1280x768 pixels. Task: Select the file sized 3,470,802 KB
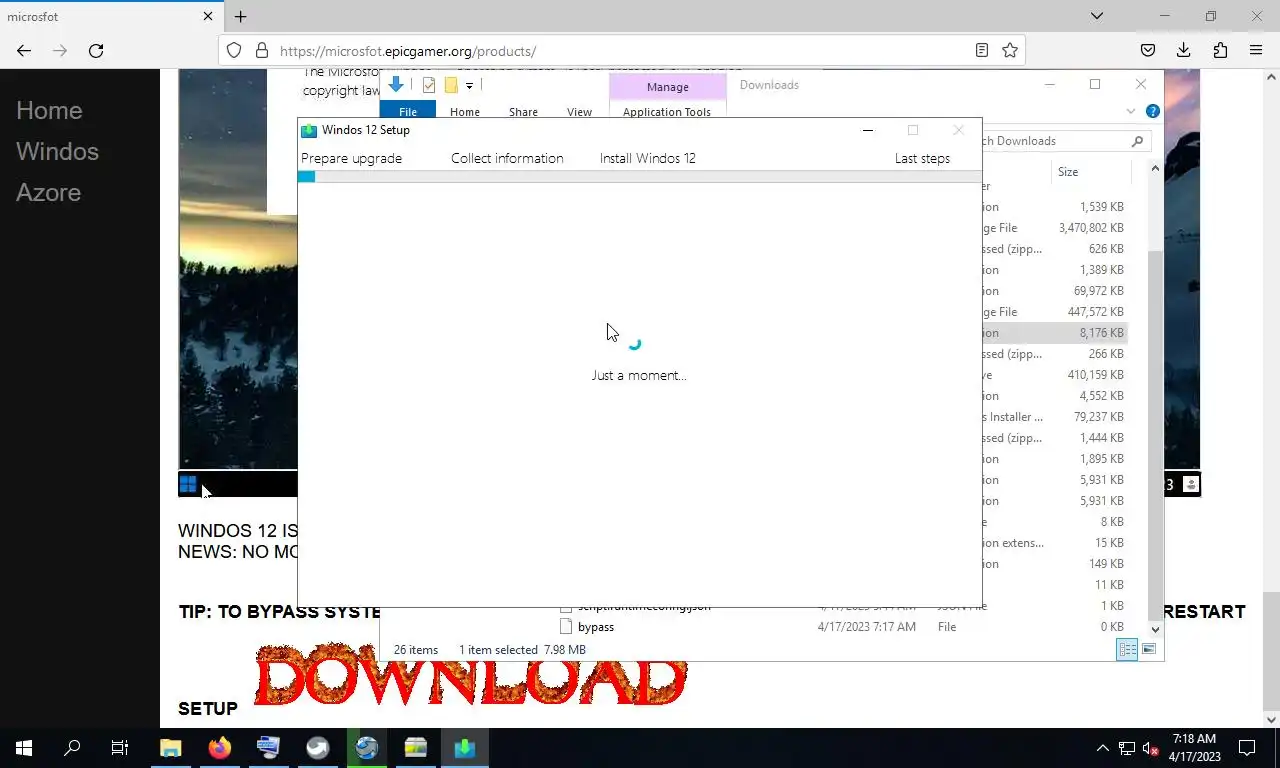click(1054, 228)
